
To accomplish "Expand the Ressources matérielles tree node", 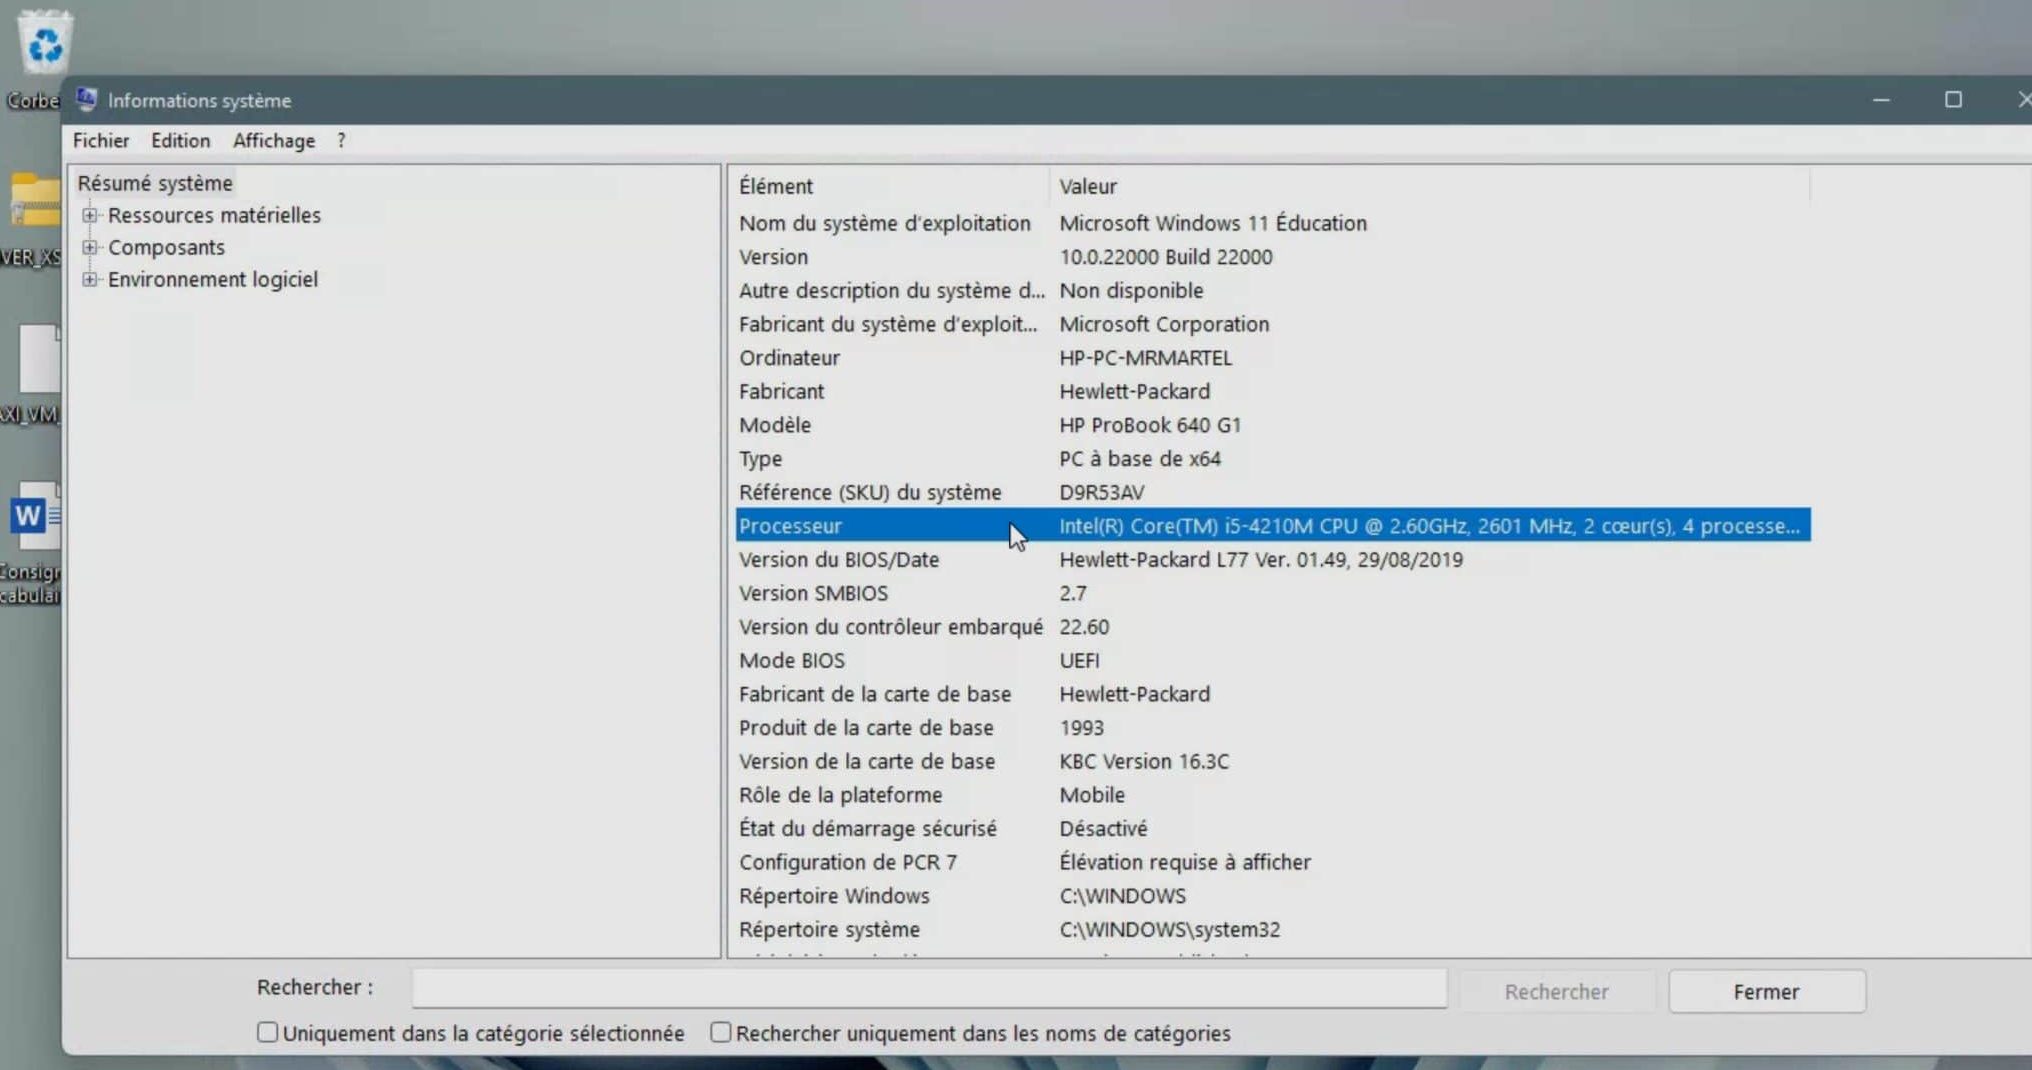I will (x=90, y=215).
